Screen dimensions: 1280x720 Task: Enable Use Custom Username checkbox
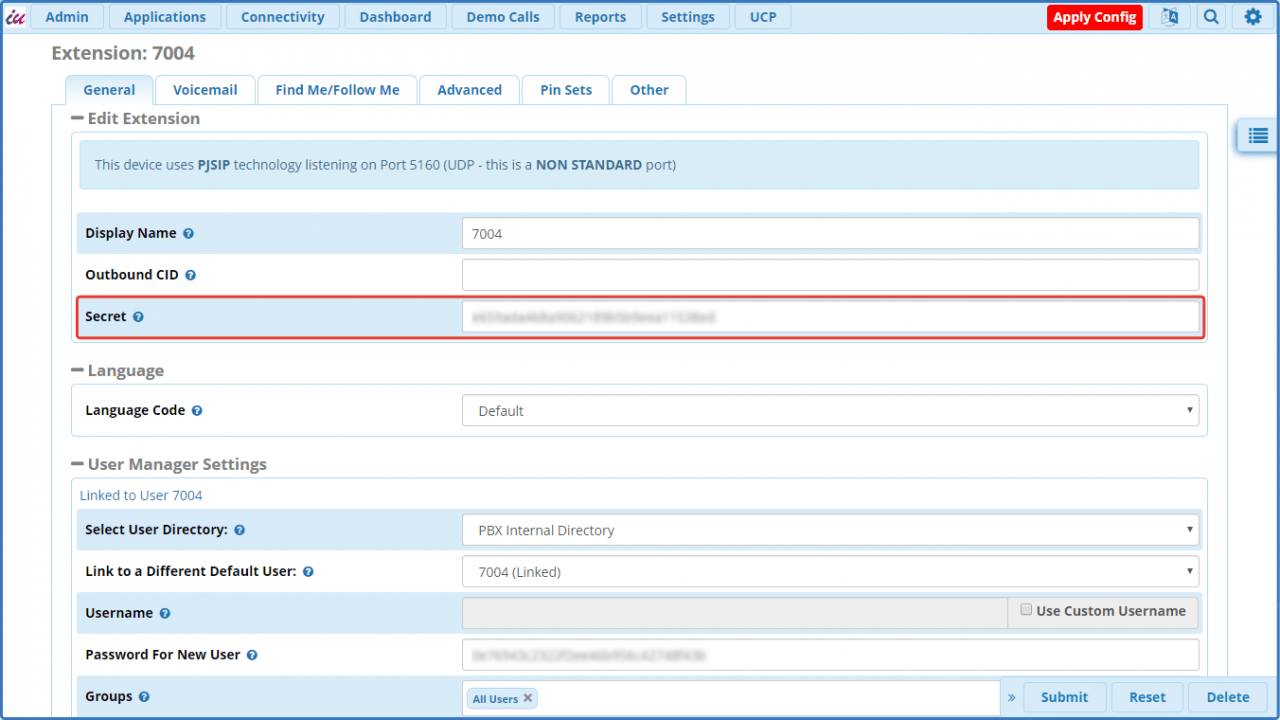coord(1026,610)
